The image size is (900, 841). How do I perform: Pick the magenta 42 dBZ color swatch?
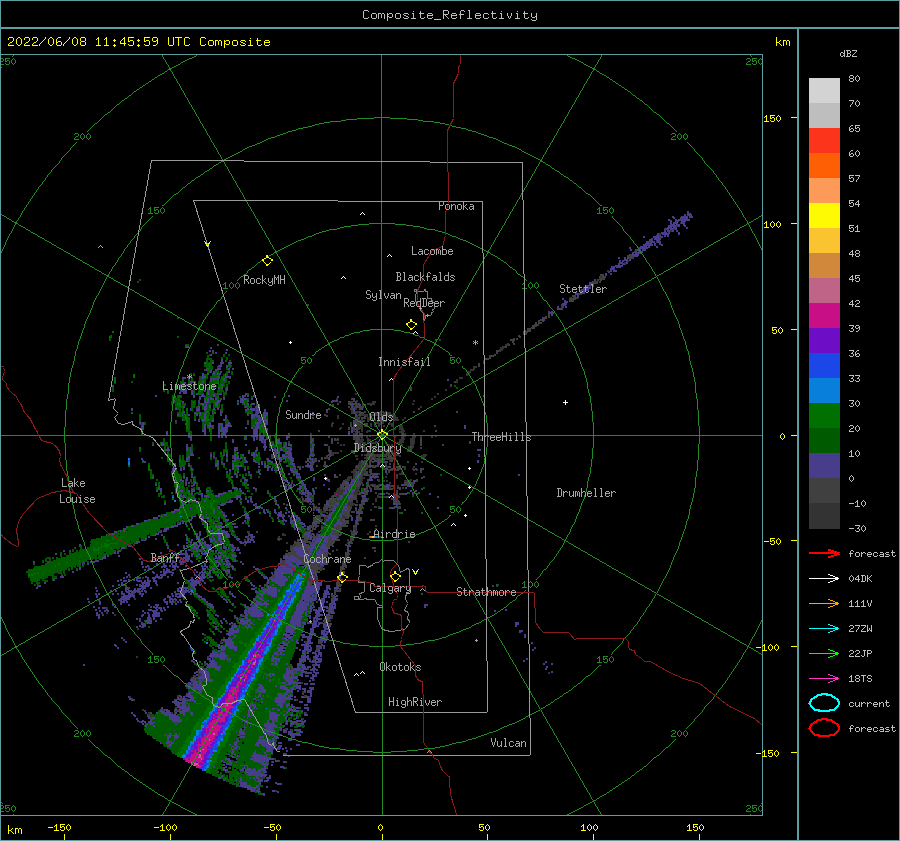[x=824, y=315]
